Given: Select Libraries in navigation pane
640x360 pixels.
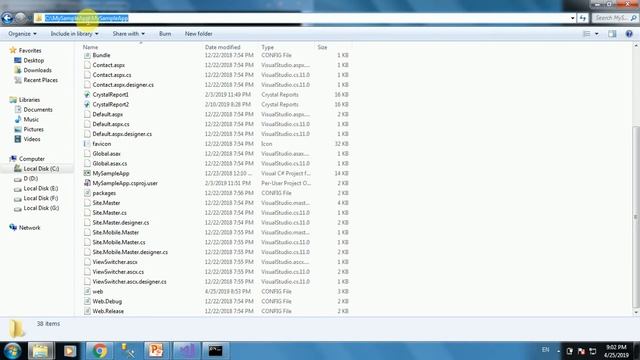Looking at the screenshot, I should point(29,100).
